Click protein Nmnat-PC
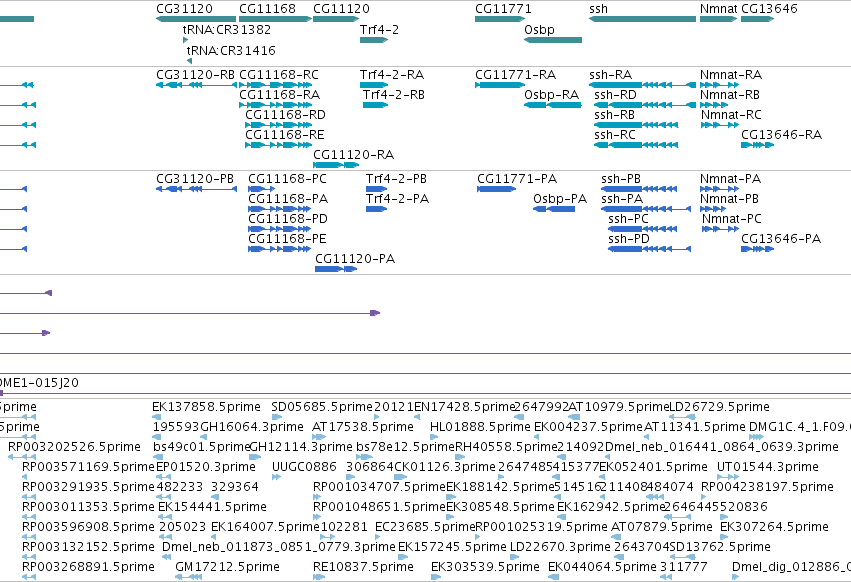The image size is (851, 582). (732, 219)
